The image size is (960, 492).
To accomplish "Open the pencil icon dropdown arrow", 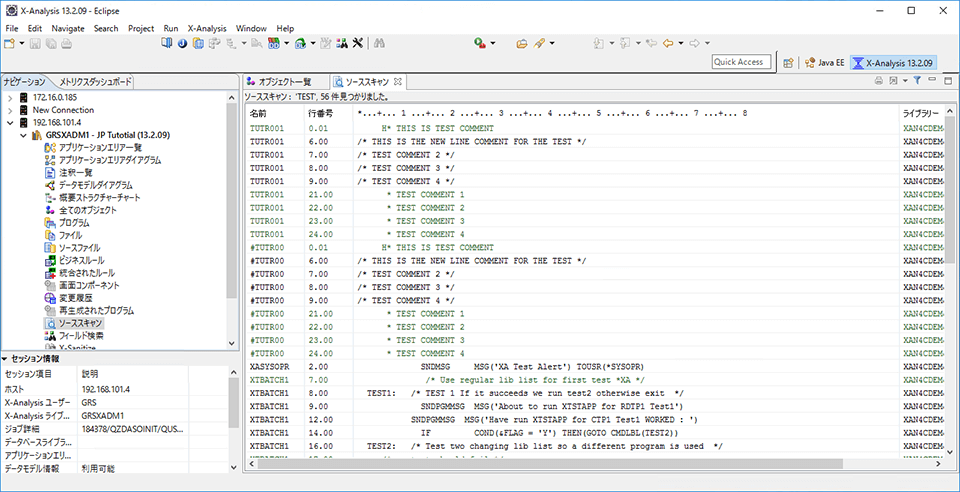I will pyautogui.click(x=552, y=43).
